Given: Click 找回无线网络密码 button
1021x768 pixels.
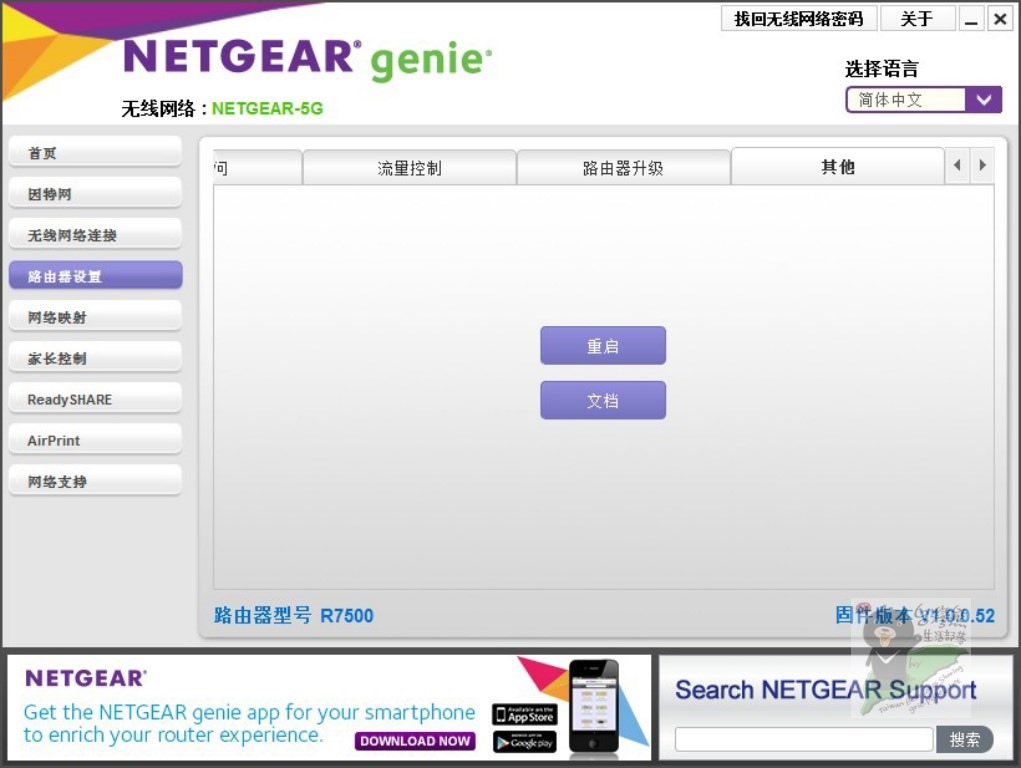Looking at the screenshot, I should click(799, 19).
